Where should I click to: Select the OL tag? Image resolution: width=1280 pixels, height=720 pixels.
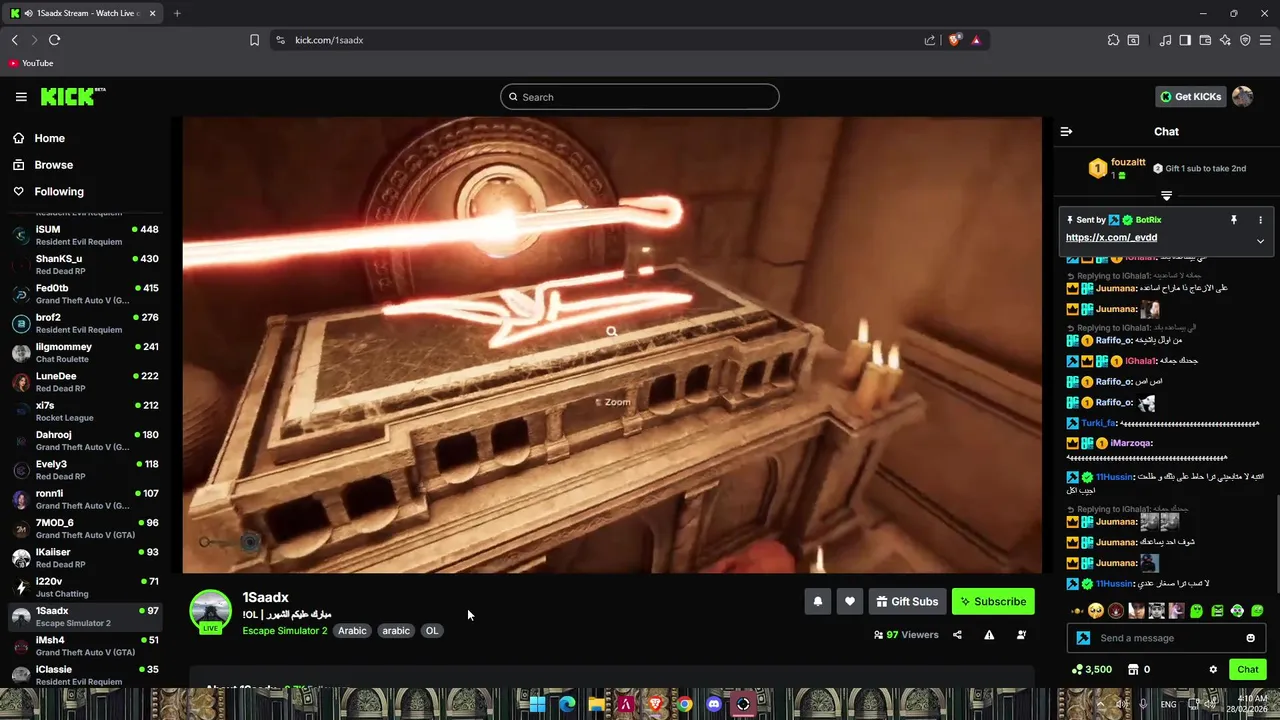pyautogui.click(x=432, y=631)
